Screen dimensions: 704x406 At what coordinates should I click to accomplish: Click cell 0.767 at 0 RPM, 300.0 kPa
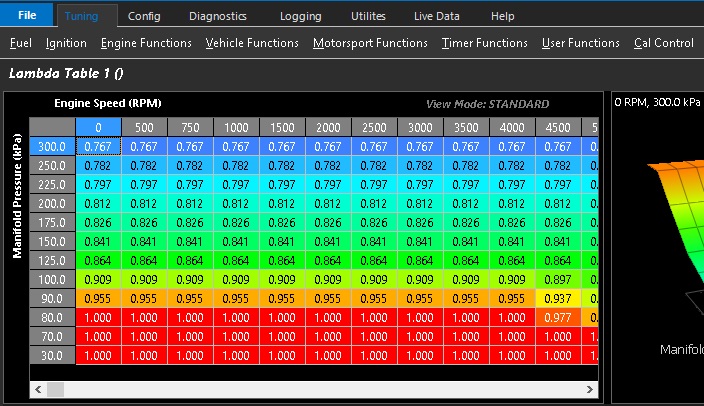click(x=98, y=146)
